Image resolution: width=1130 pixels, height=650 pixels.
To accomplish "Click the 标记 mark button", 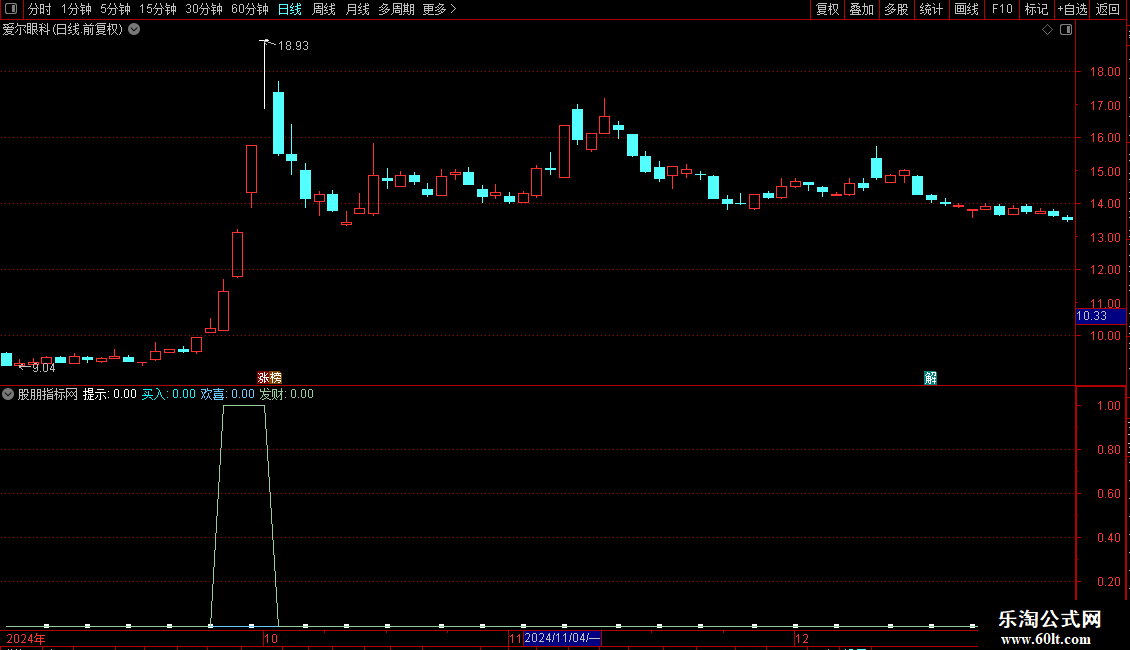I will [1036, 9].
